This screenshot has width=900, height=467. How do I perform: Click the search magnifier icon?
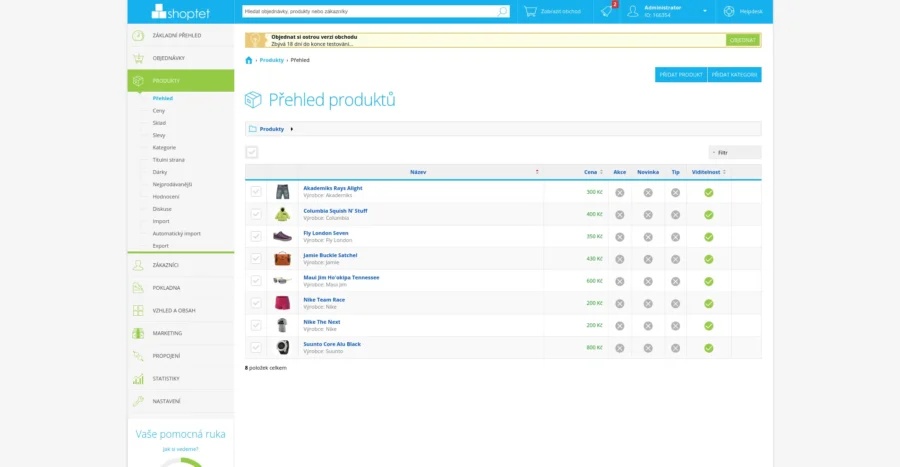point(502,11)
